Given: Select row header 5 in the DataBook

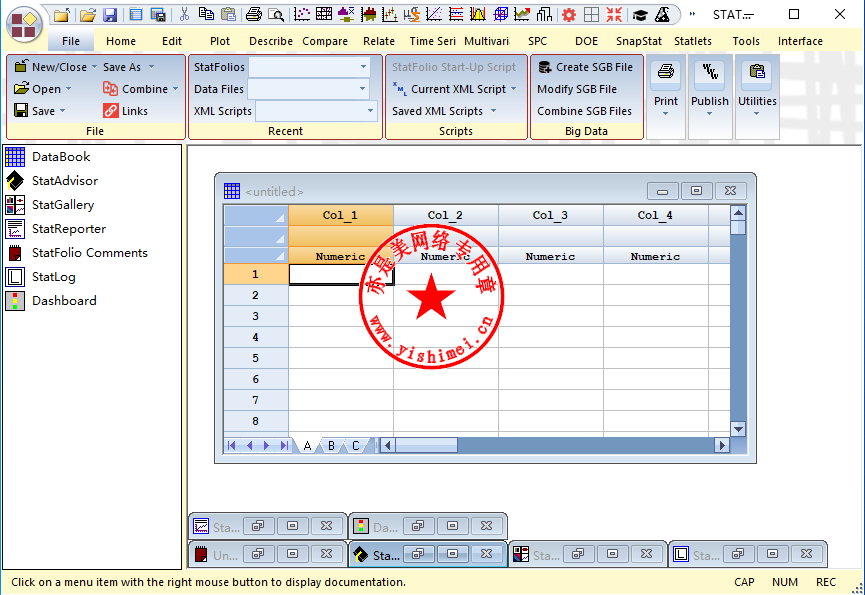Looking at the screenshot, I should (x=255, y=358).
